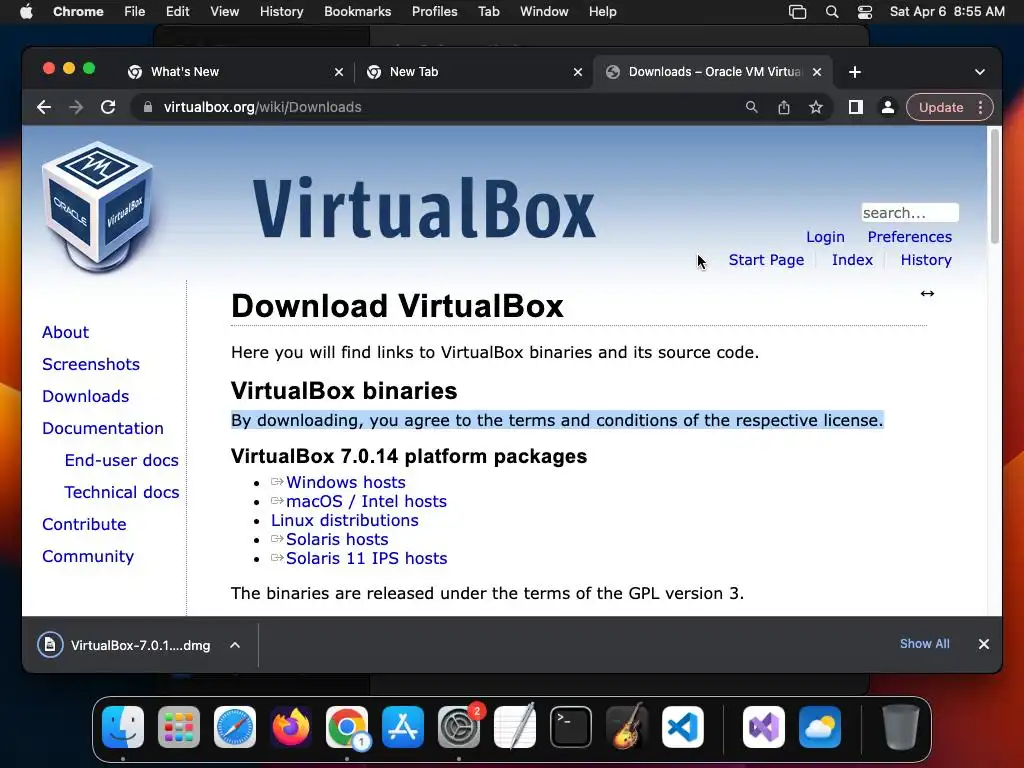Image resolution: width=1024 pixels, height=768 pixels.
Task: Download the macOS / Intel hosts package
Action: 366,501
